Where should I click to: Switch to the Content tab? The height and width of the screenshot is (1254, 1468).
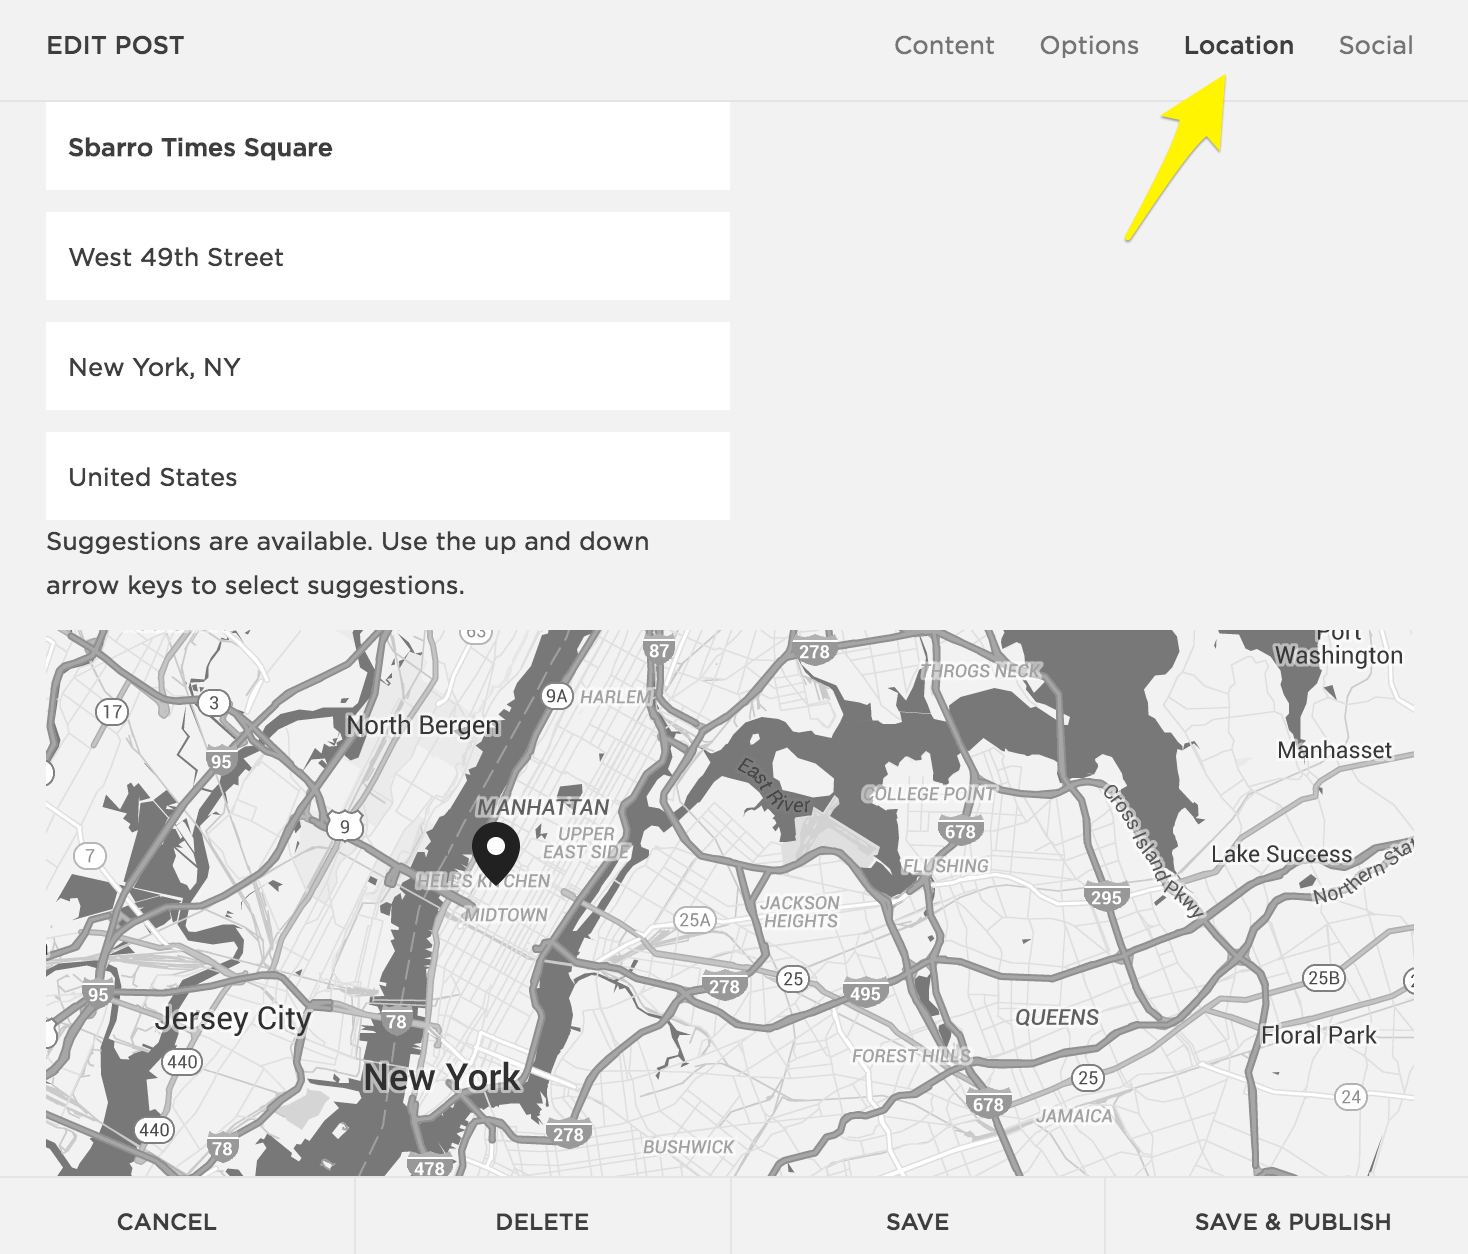(x=943, y=46)
